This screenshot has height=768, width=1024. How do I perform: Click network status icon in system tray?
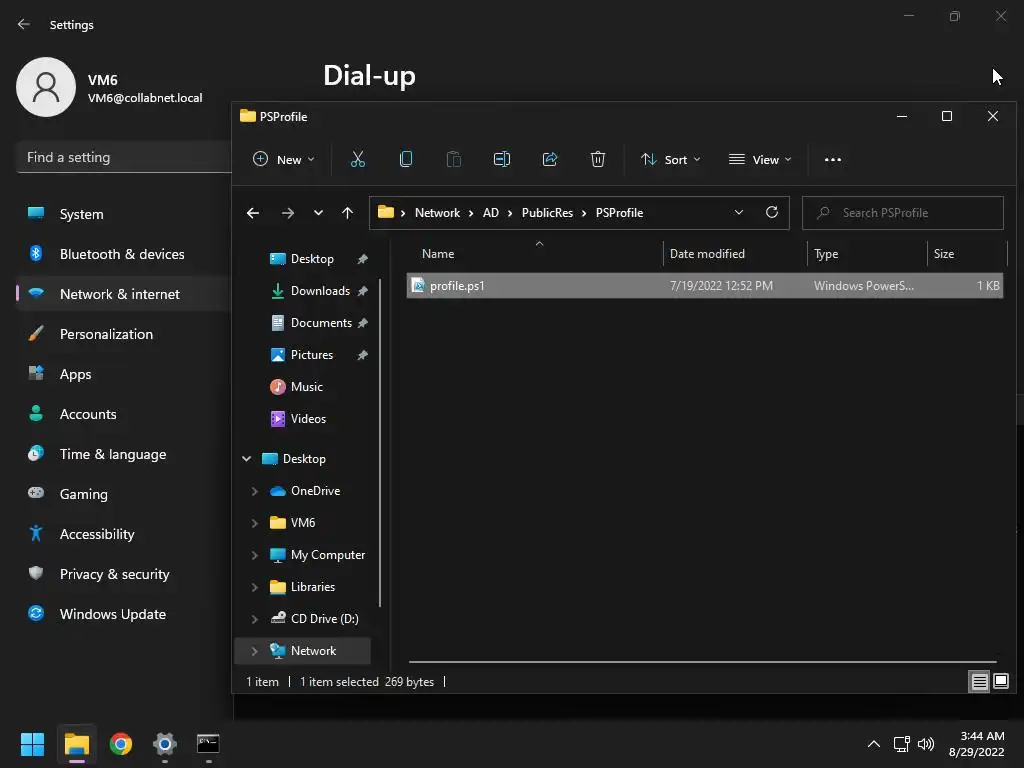pos(901,744)
